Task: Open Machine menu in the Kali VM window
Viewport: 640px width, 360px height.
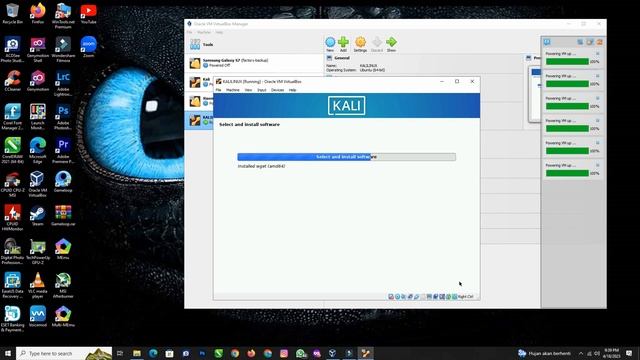Action: point(233,90)
